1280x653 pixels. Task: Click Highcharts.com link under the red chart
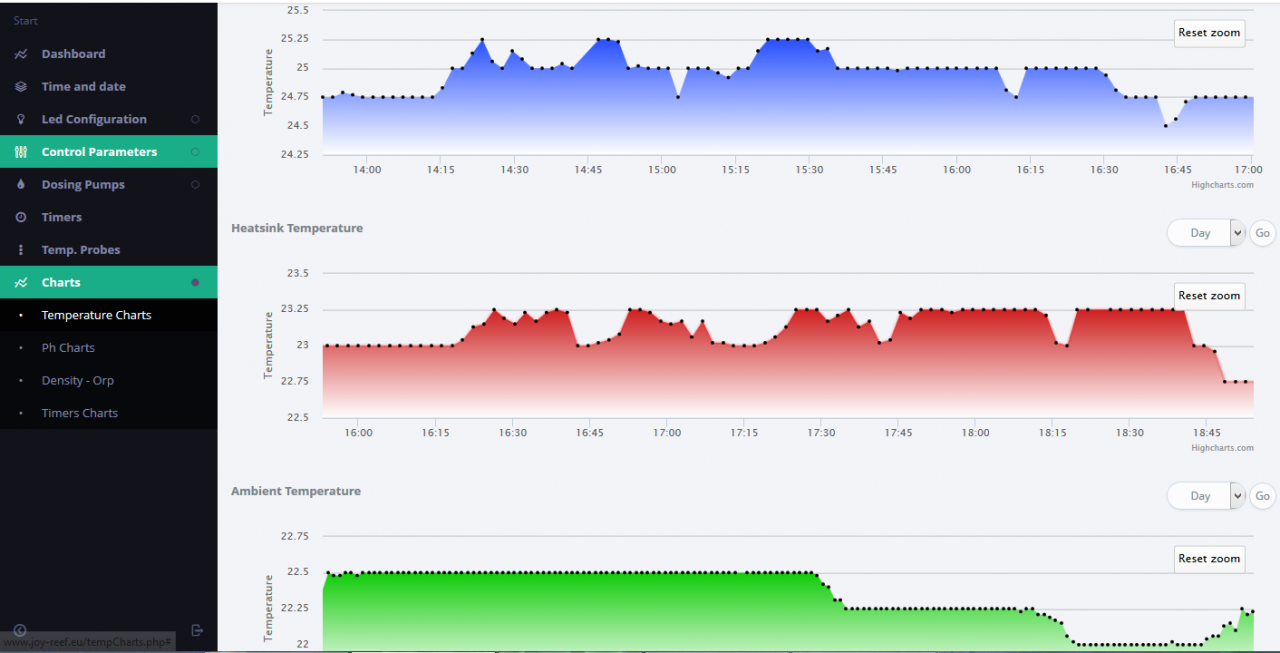tap(1222, 448)
